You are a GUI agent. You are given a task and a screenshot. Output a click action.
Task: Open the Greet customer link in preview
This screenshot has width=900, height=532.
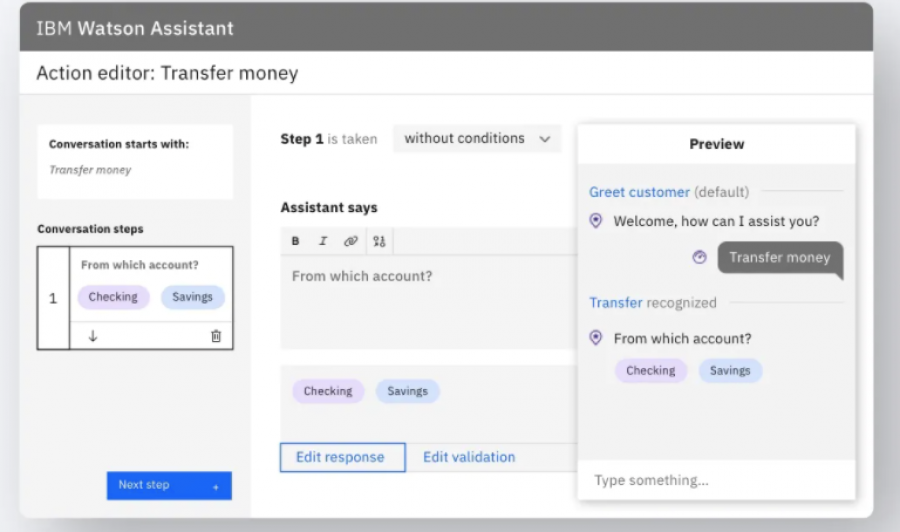tap(639, 192)
